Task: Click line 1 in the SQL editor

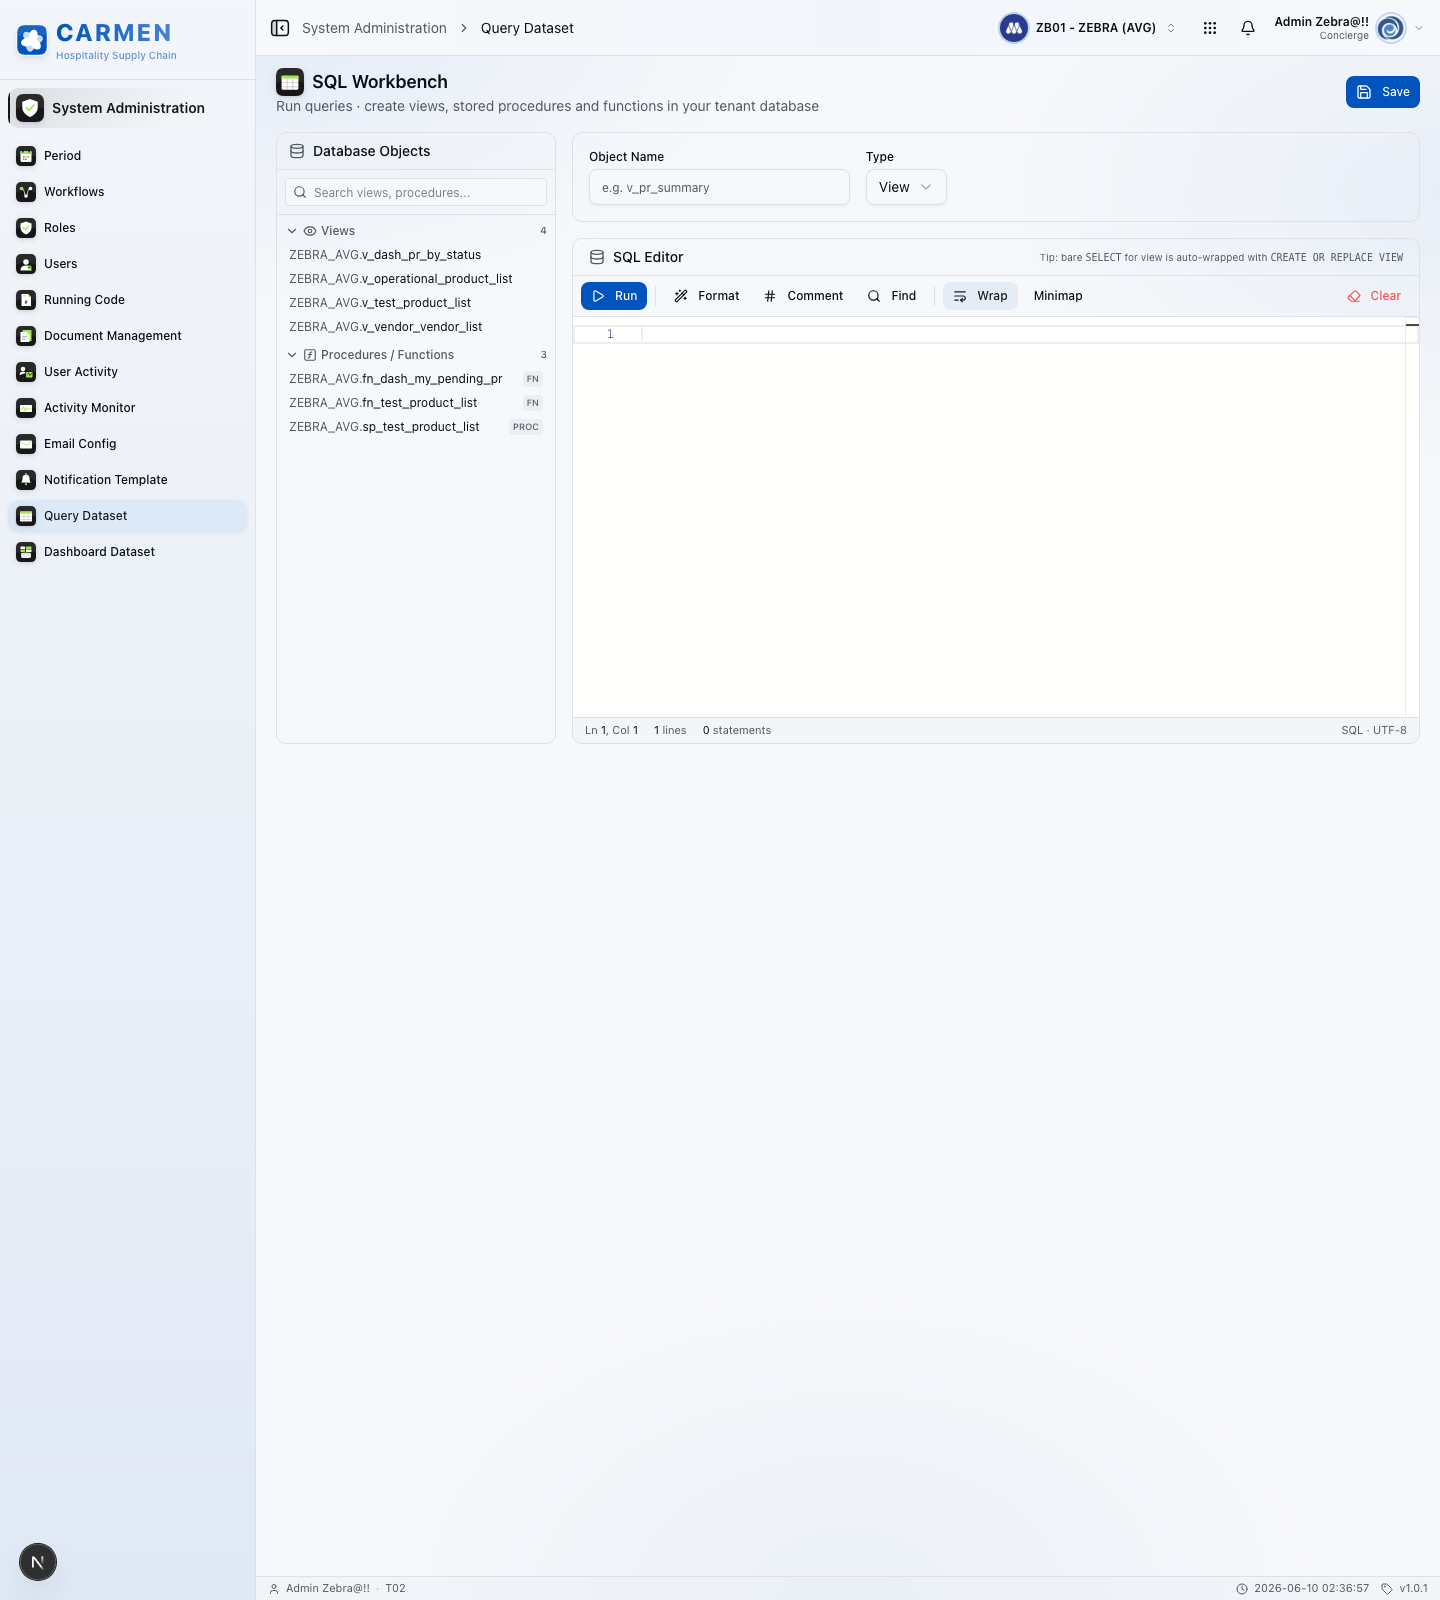Action: [x=1023, y=334]
